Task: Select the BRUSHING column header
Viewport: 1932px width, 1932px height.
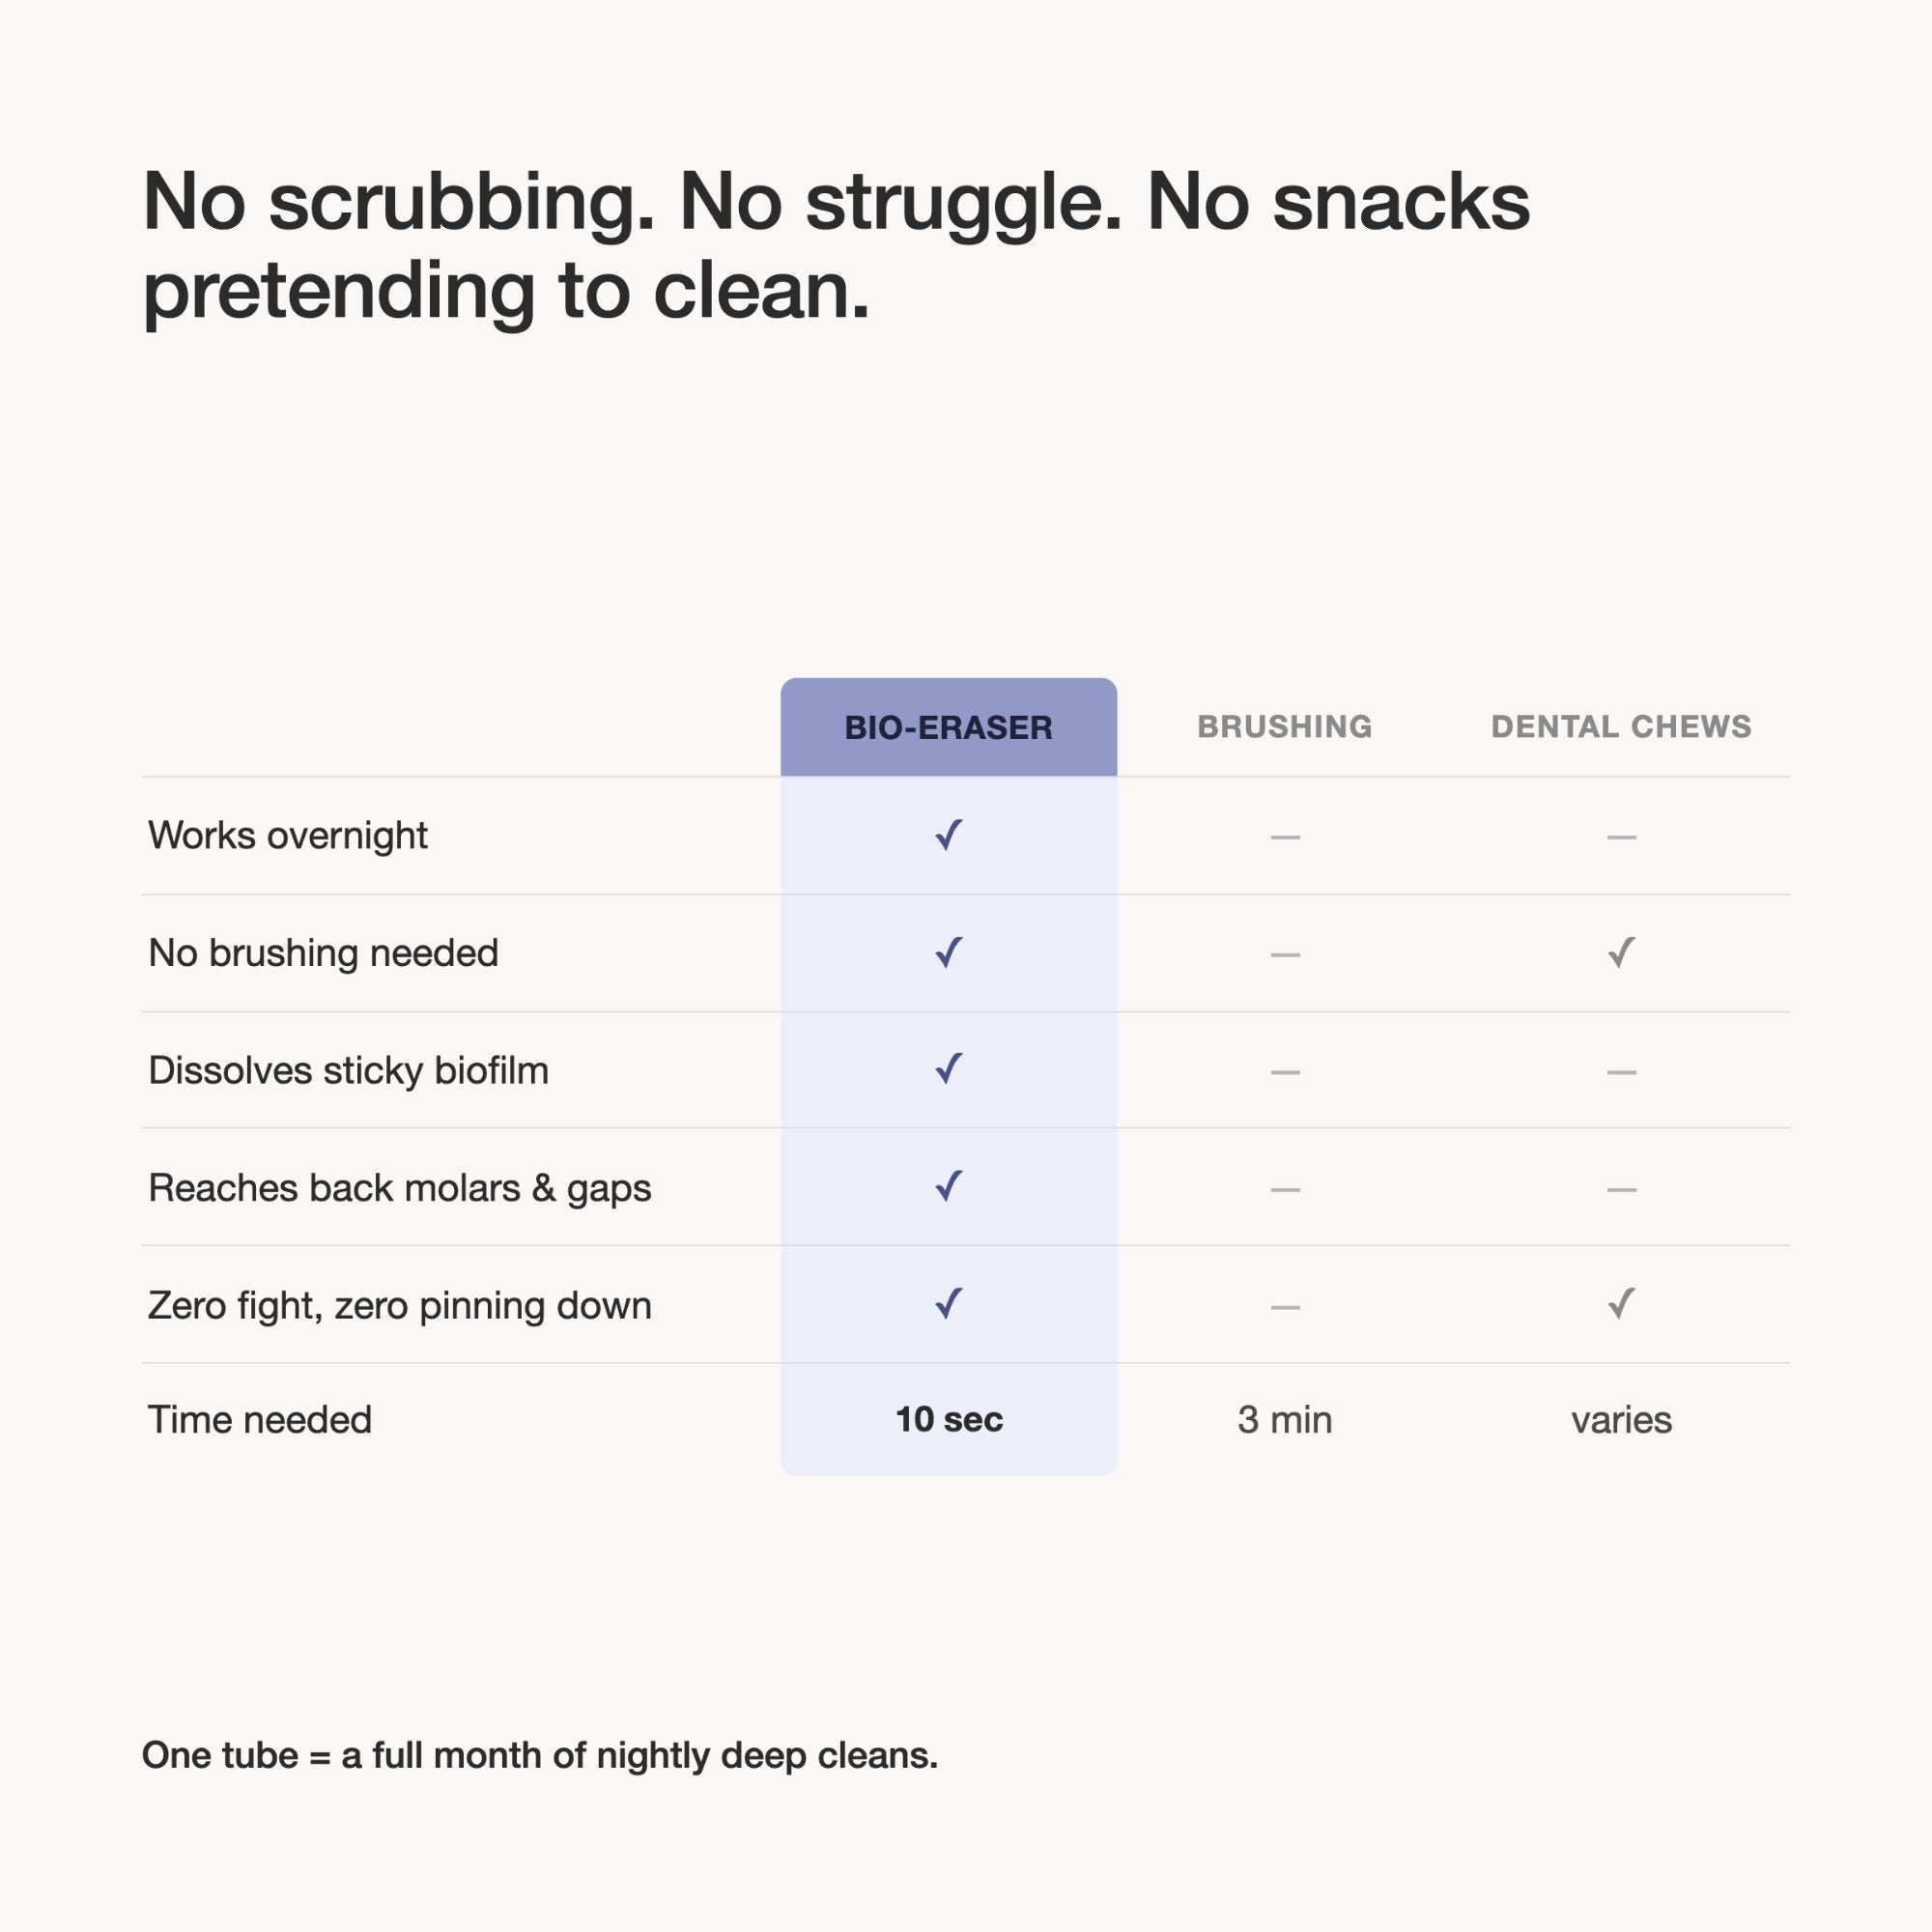Action: tap(1285, 727)
